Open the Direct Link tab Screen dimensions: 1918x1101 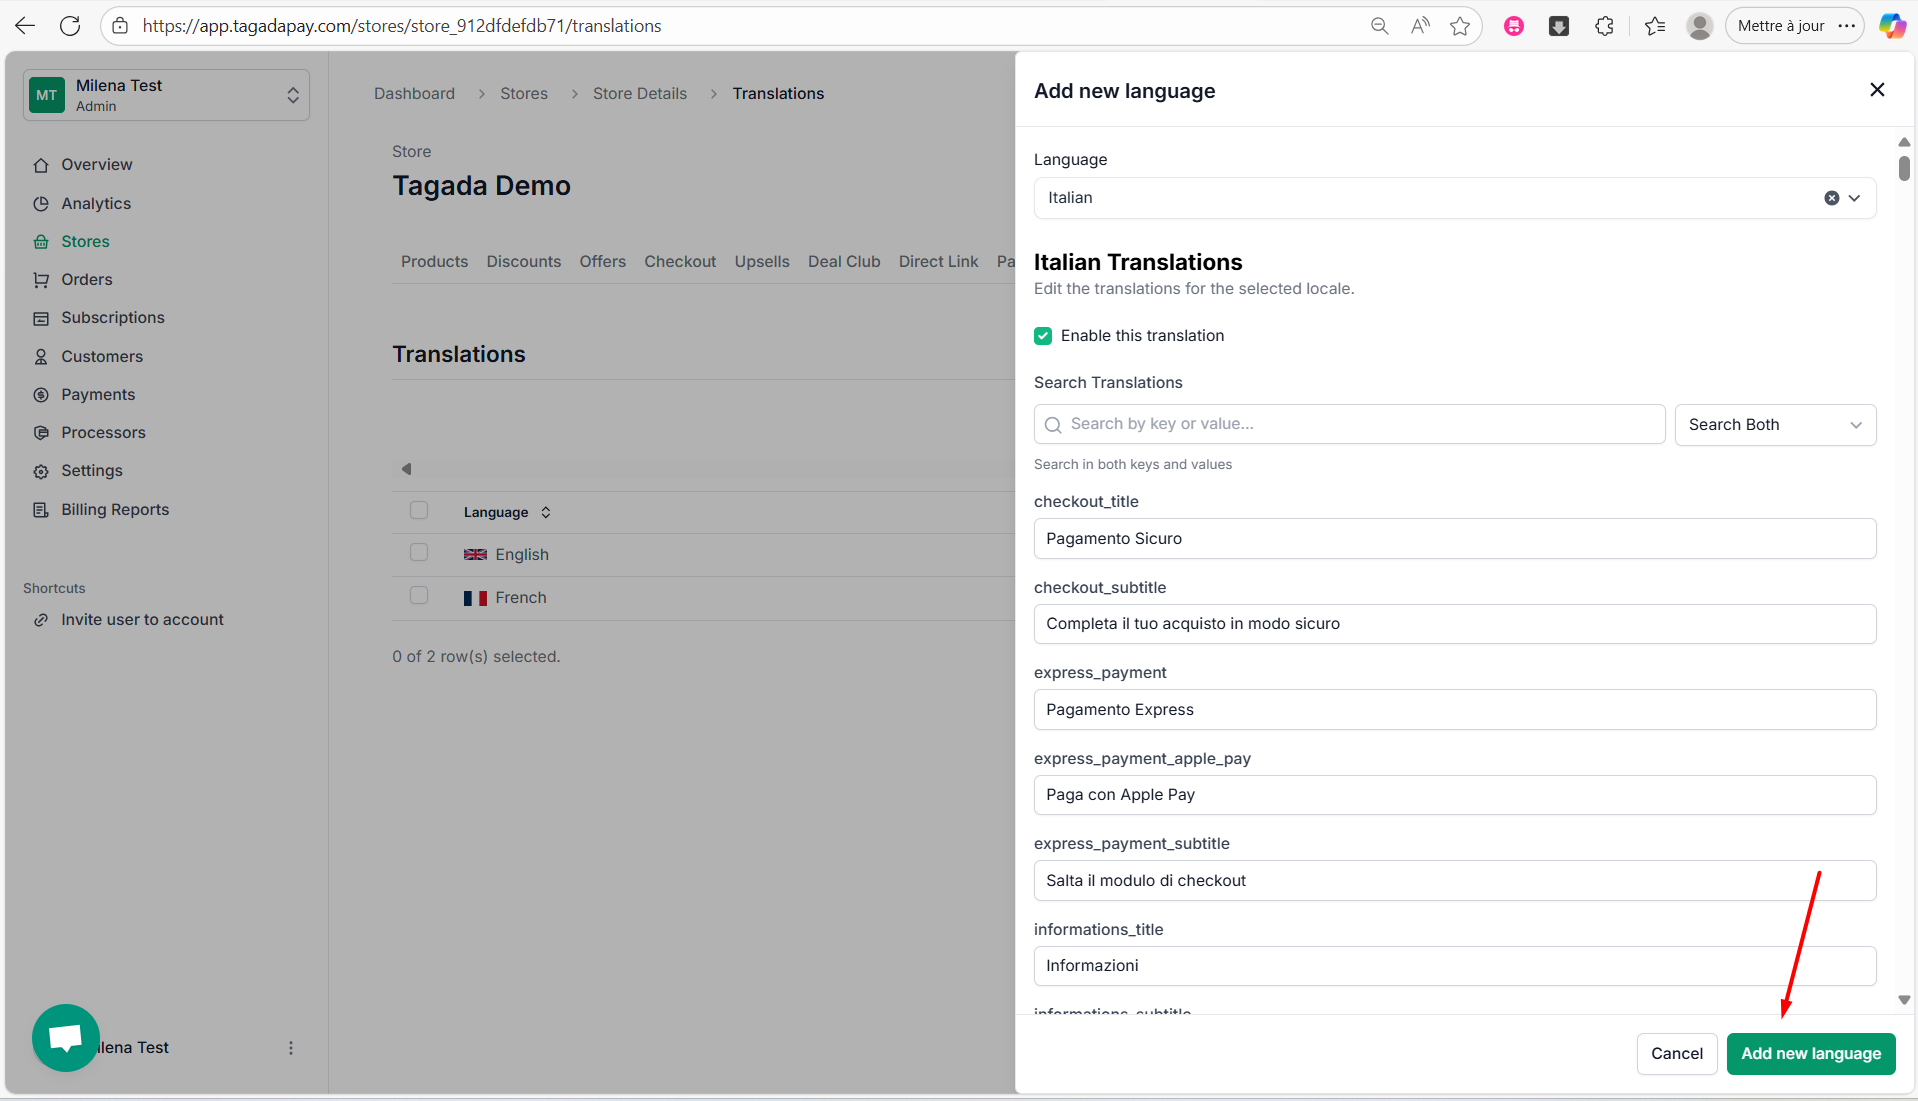coord(938,262)
